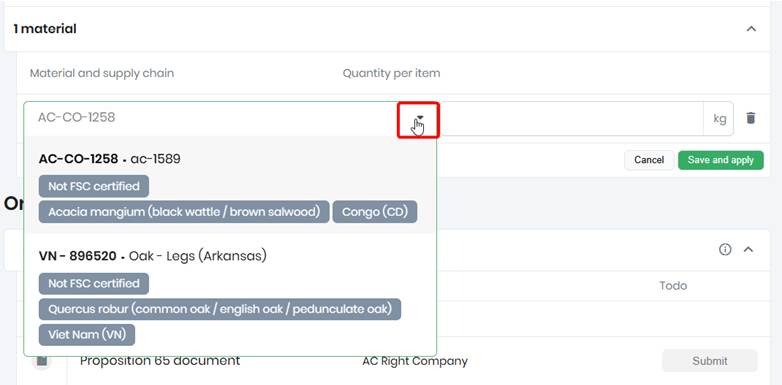The image size is (782, 385).
Task: Click Quercus robur species tag
Action: click(x=220, y=309)
